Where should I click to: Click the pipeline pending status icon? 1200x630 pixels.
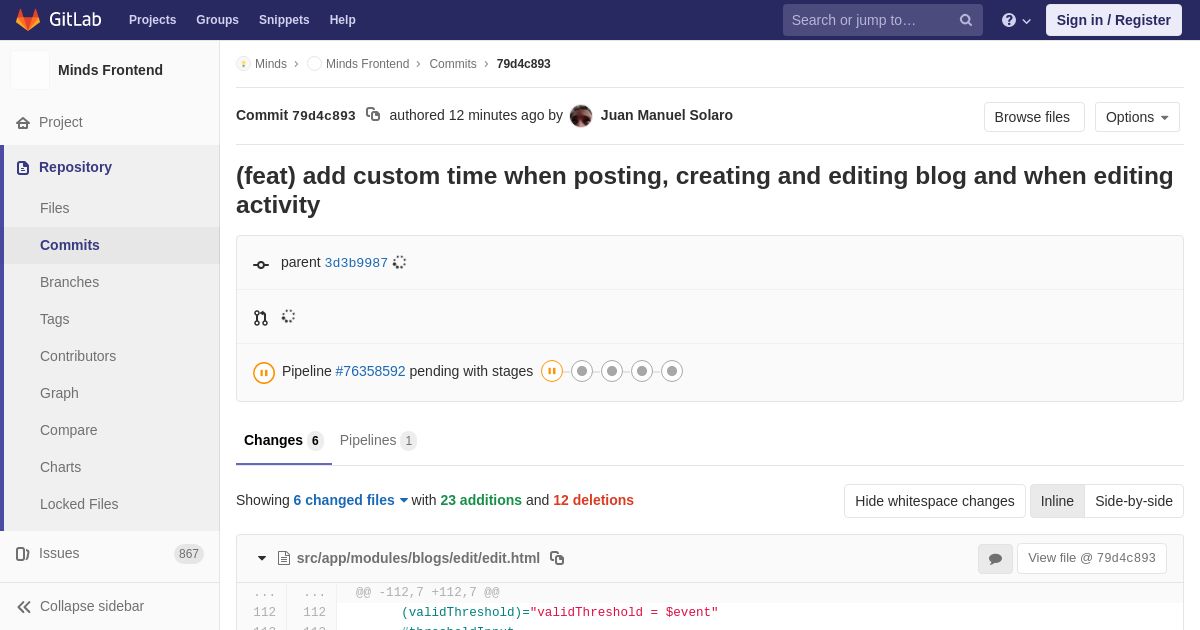pos(264,373)
